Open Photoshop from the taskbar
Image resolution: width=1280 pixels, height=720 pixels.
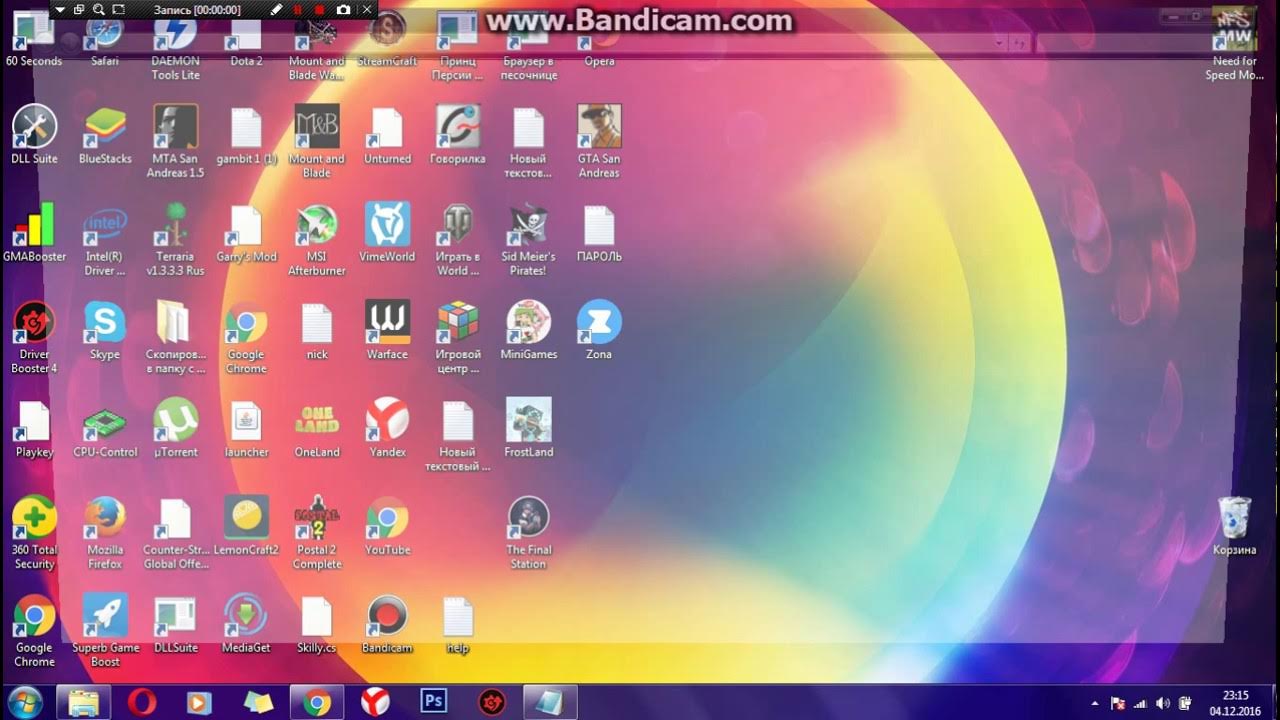434,702
